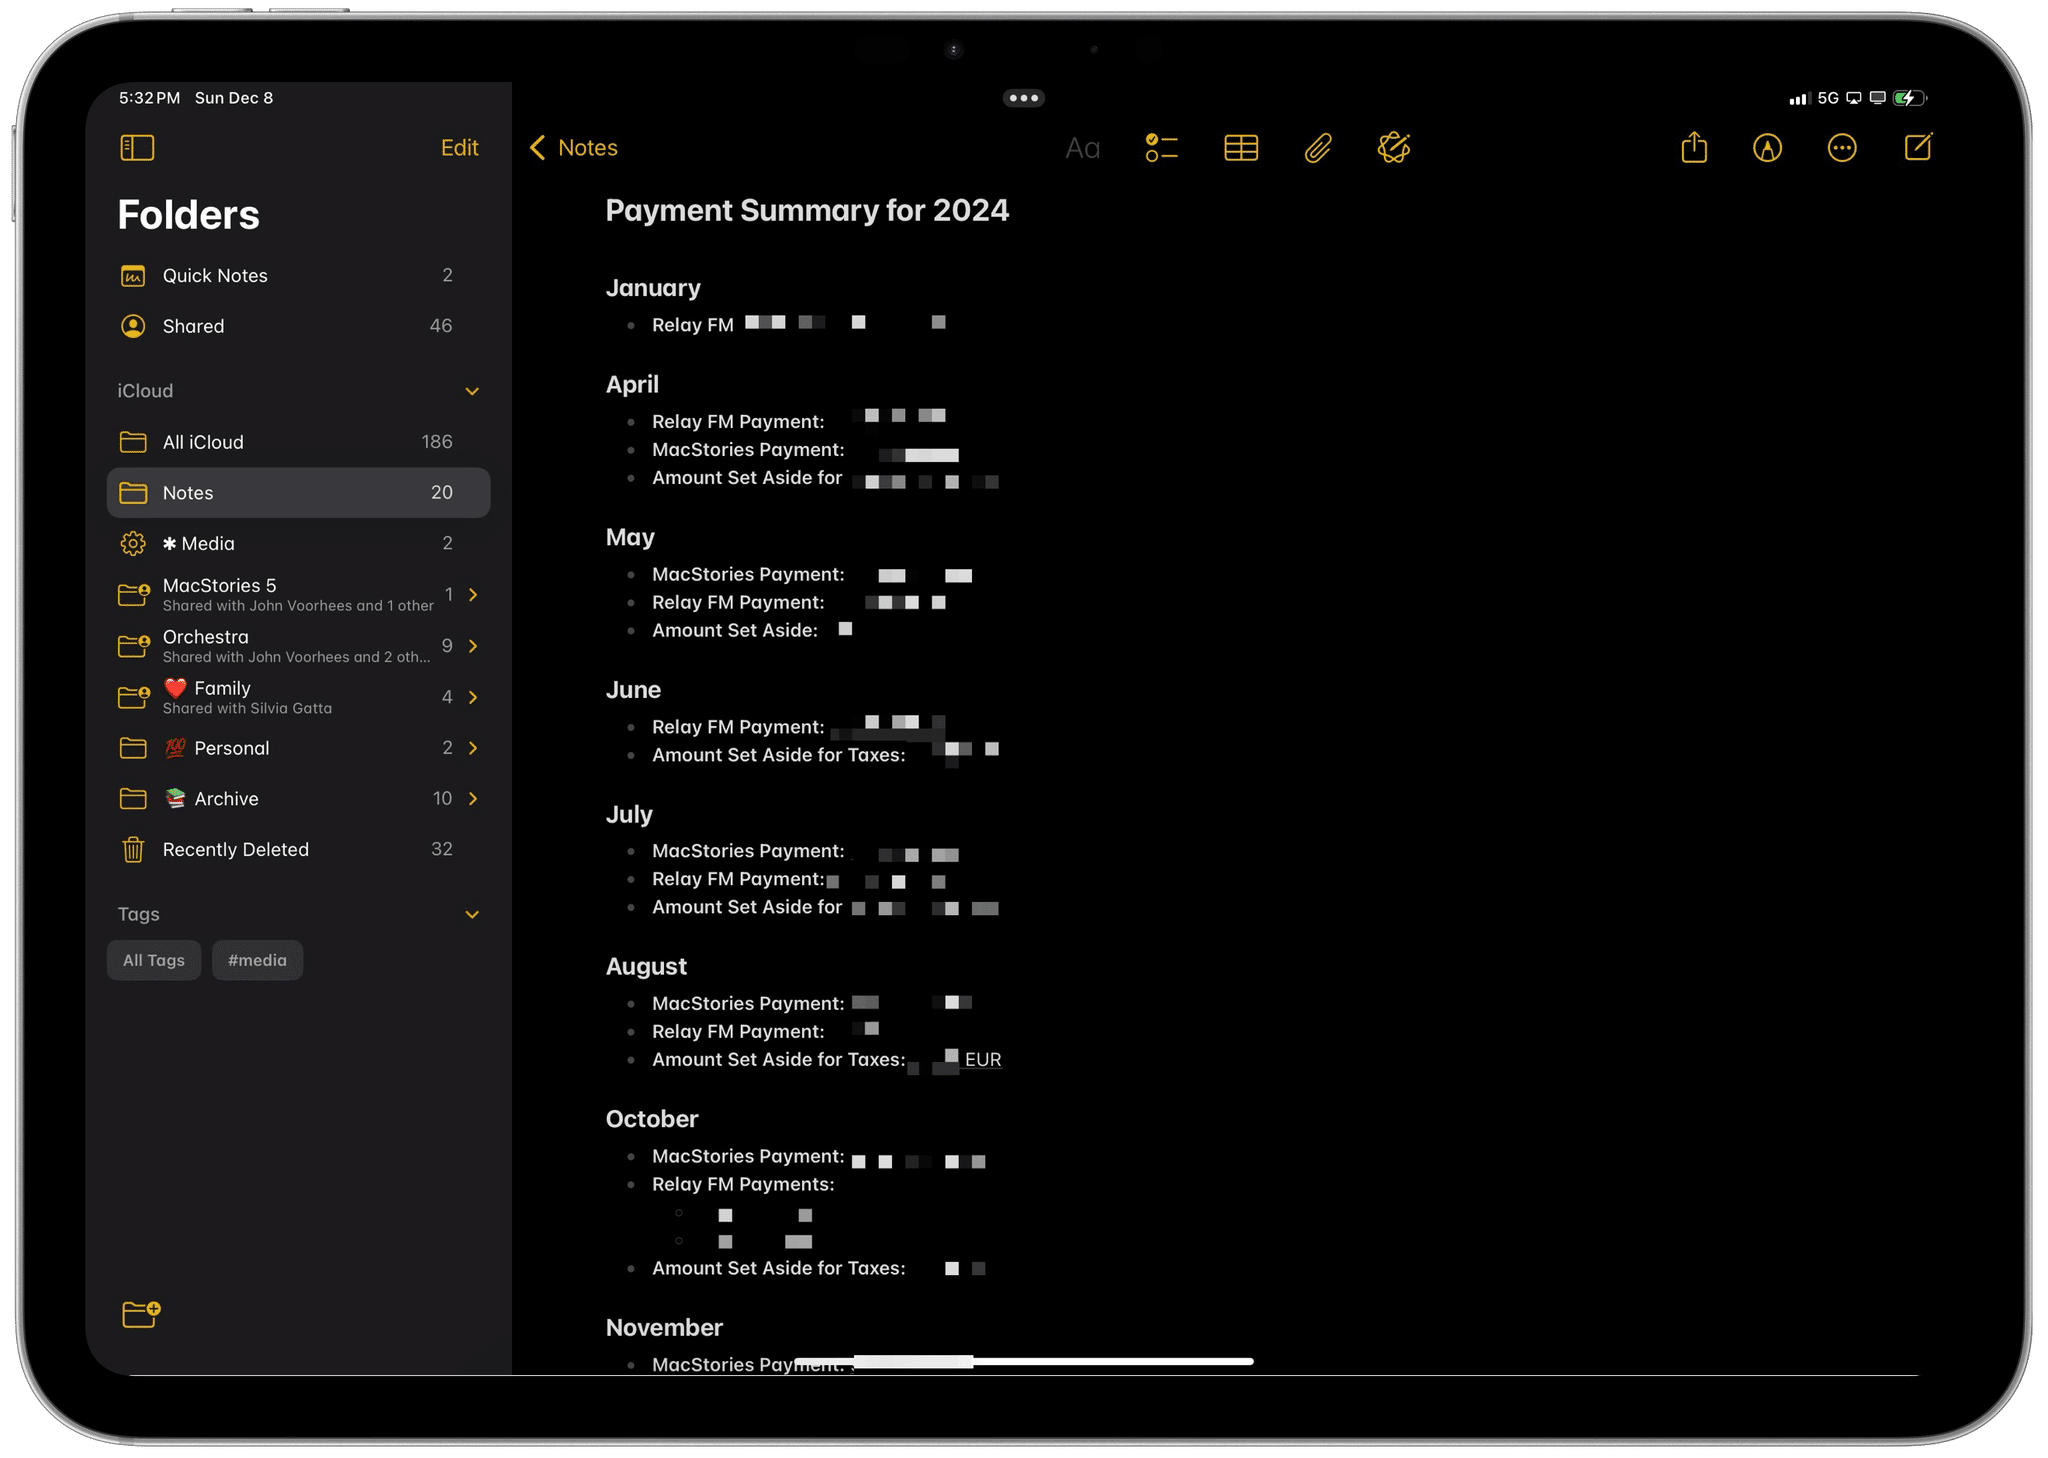Compose a new note

point(1918,147)
